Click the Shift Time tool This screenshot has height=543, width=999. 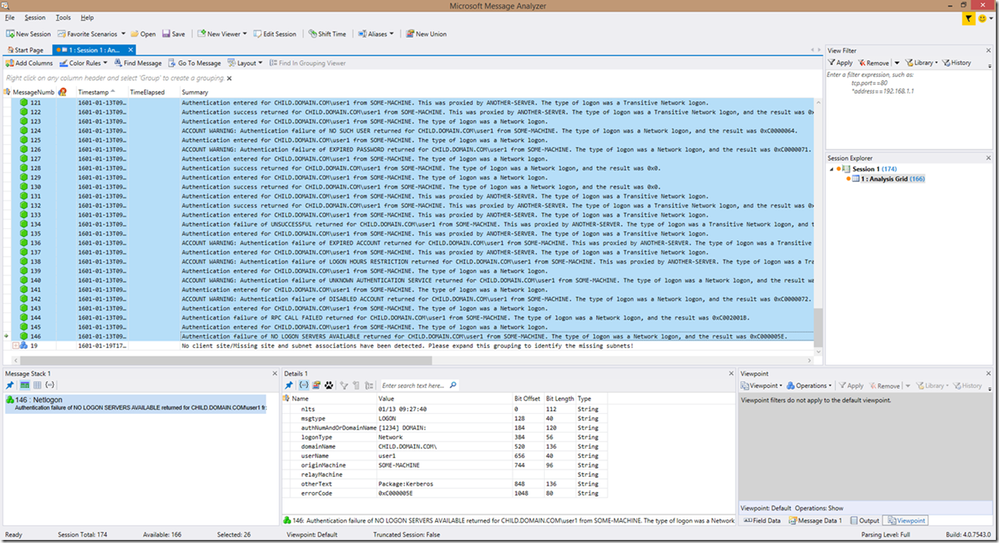[327, 34]
